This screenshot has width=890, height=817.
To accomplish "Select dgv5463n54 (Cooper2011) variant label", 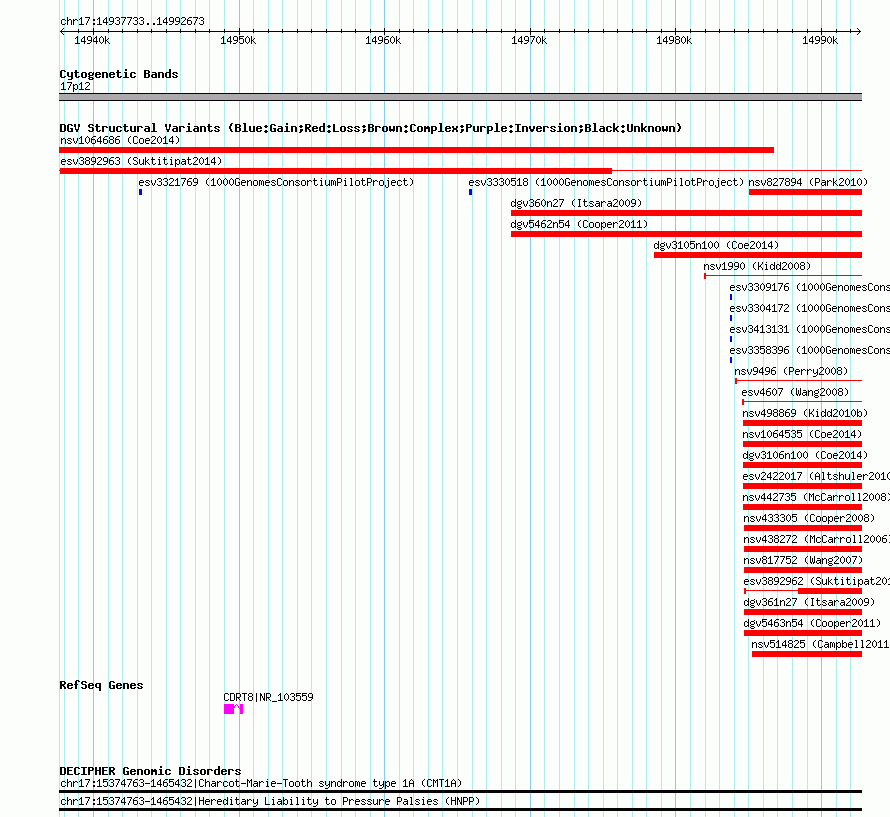I will point(812,623).
